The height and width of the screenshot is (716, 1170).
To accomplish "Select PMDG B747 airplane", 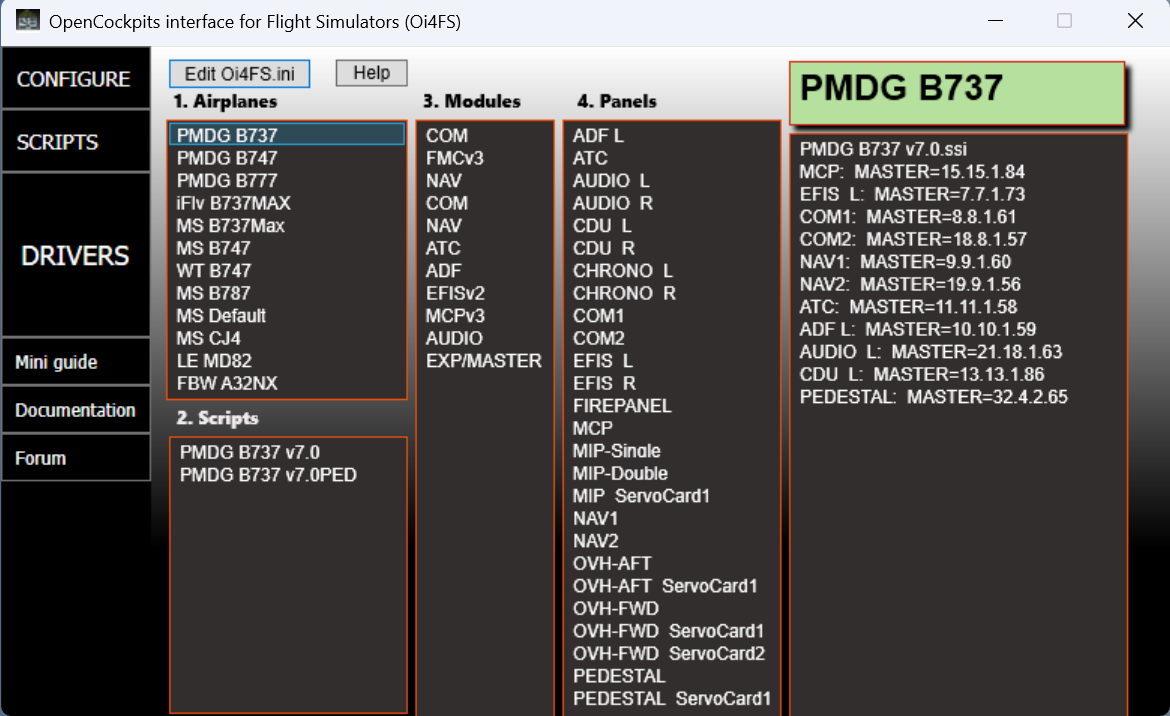I will pyautogui.click(x=227, y=158).
